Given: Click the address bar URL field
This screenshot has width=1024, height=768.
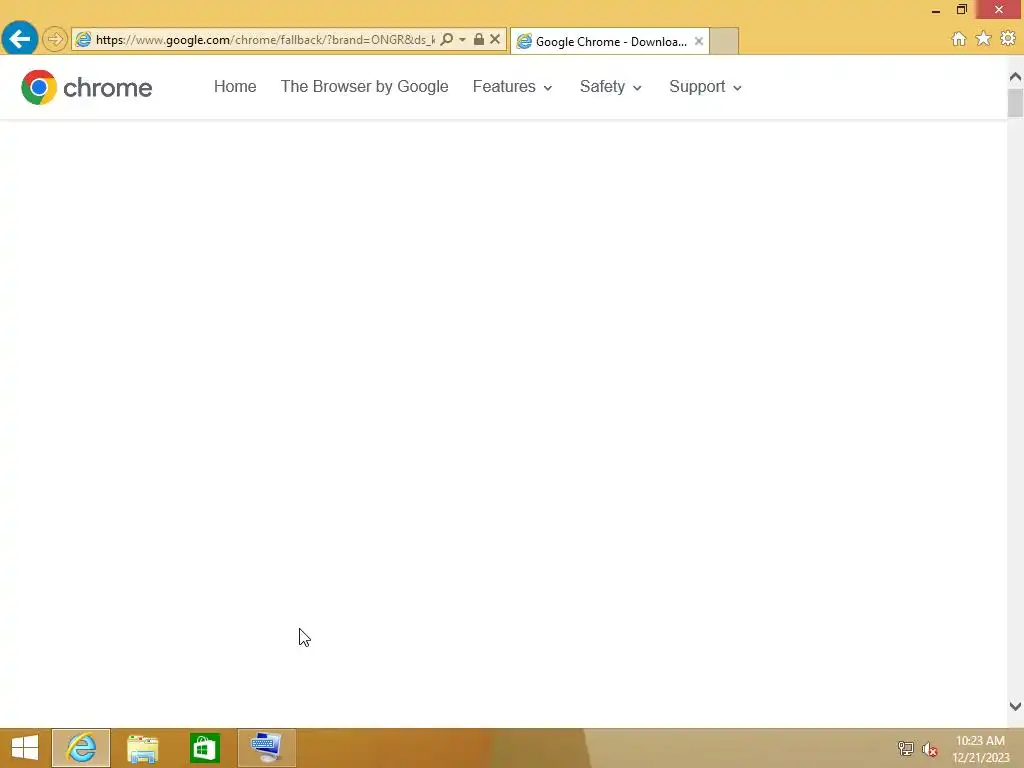Looking at the screenshot, I should pyautogui.click(x=264, y=40).
